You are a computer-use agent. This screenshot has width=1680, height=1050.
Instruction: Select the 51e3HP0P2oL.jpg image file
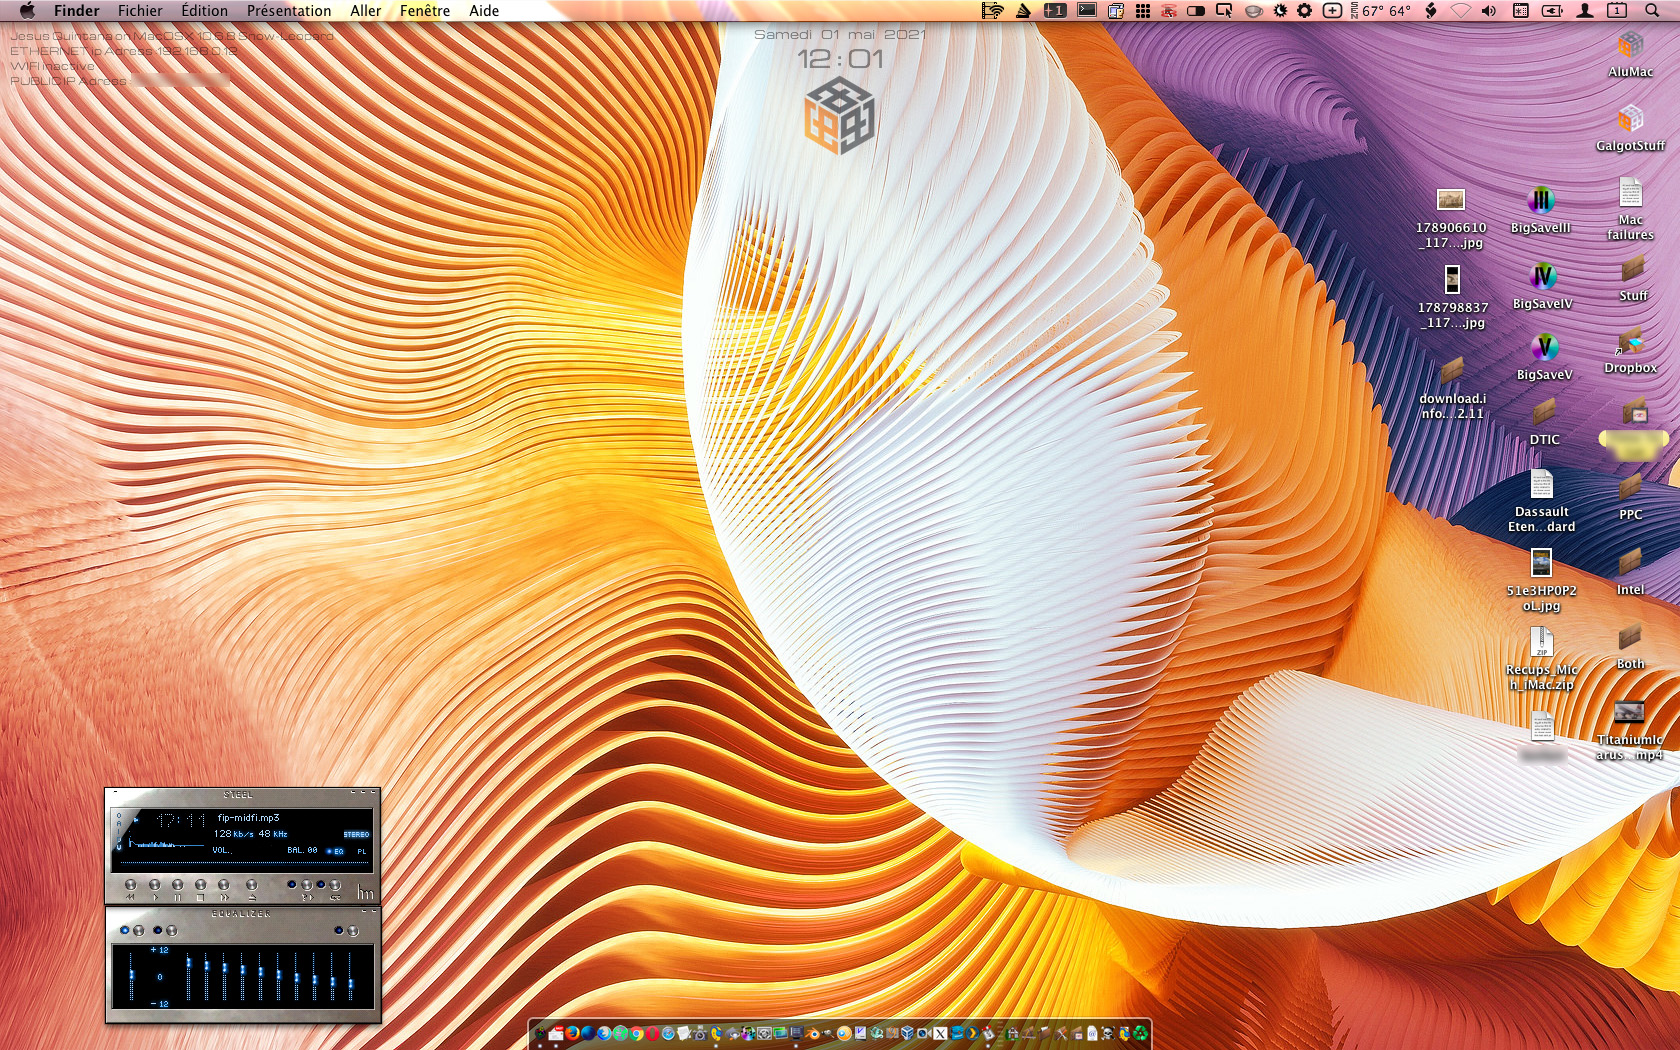click(x=1541, y=563)
